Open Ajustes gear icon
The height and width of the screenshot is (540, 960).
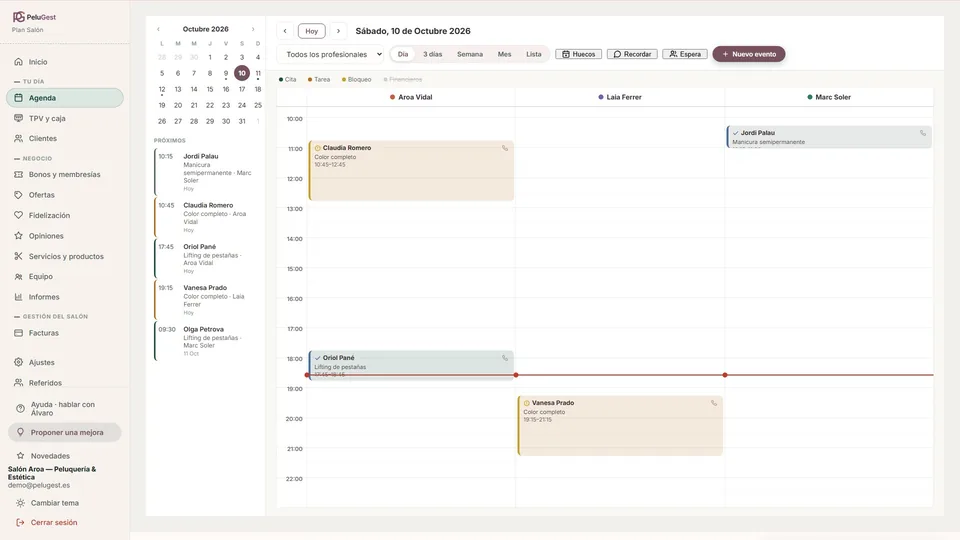[x=18, y=362]
